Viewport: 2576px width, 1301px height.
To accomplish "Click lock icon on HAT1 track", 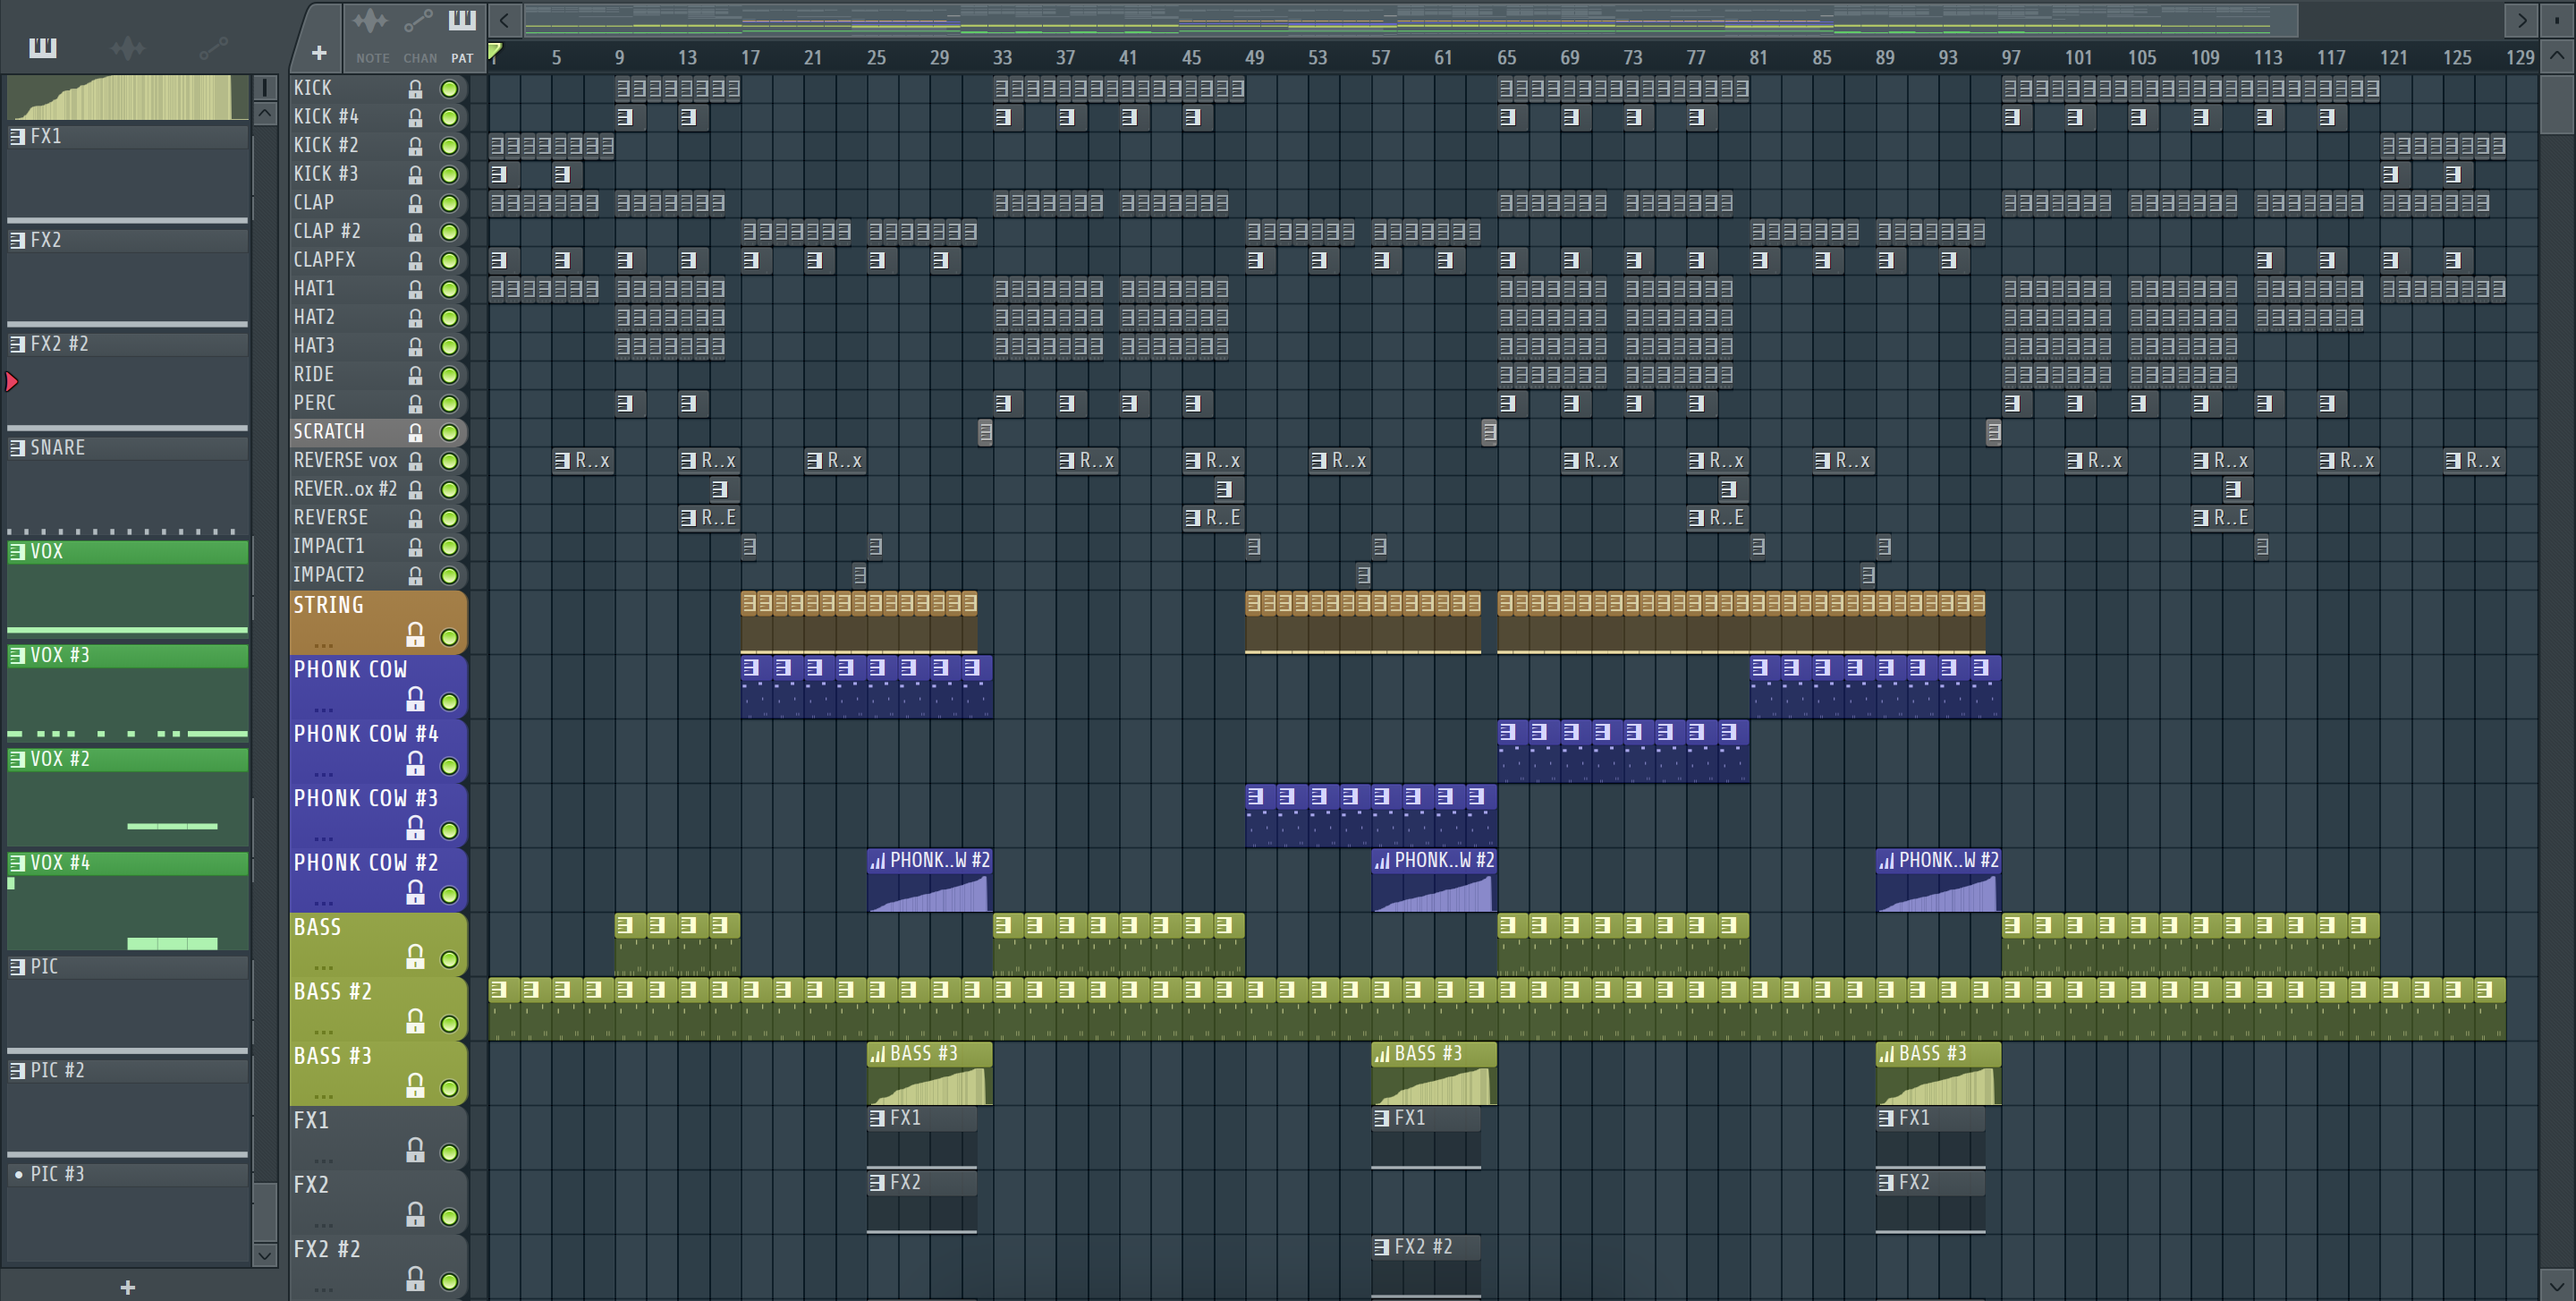I will pyautogui.click(x=415, y=289).
